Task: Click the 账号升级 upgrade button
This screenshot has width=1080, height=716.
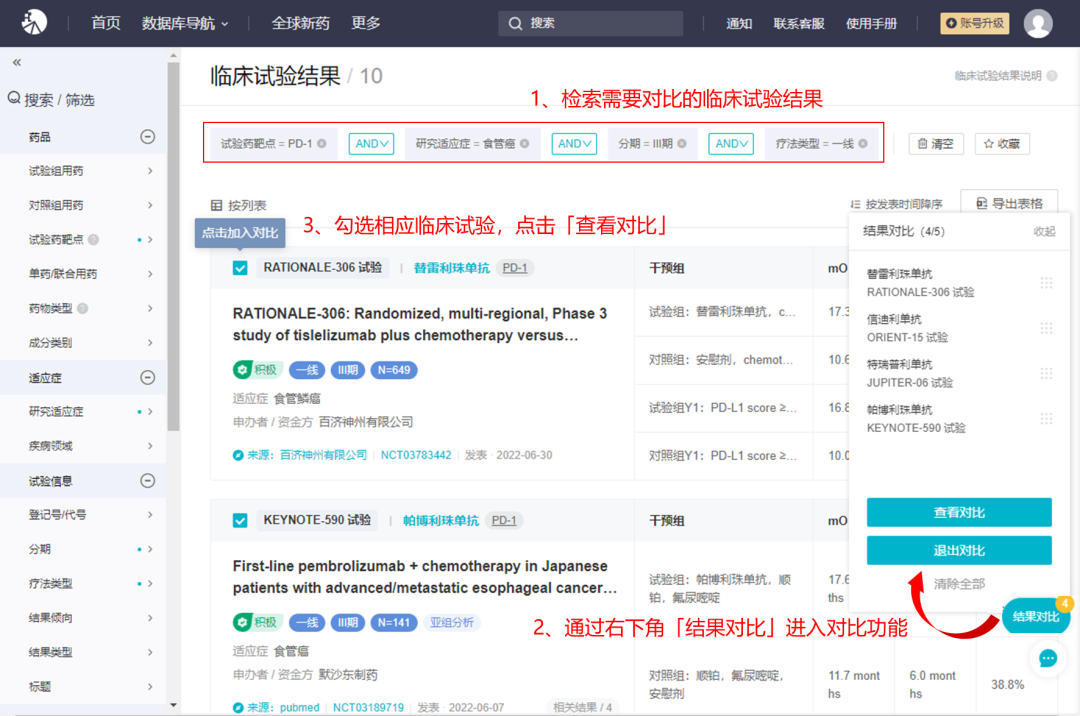Action: (x=975, y=23)
